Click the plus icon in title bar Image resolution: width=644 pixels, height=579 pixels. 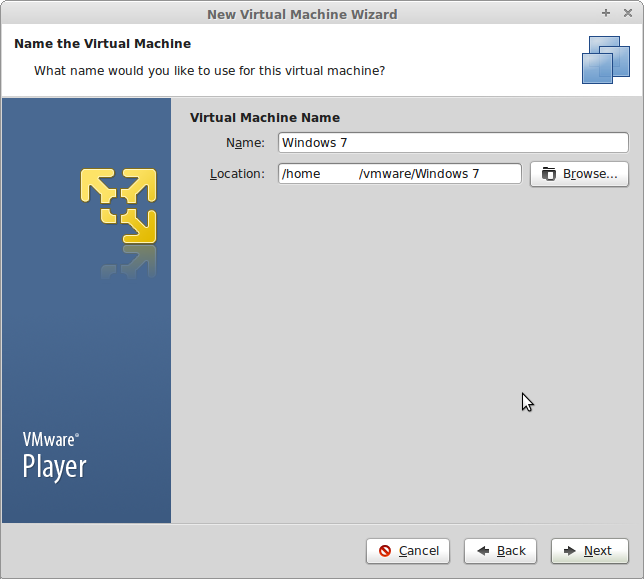tap(606, 13)
